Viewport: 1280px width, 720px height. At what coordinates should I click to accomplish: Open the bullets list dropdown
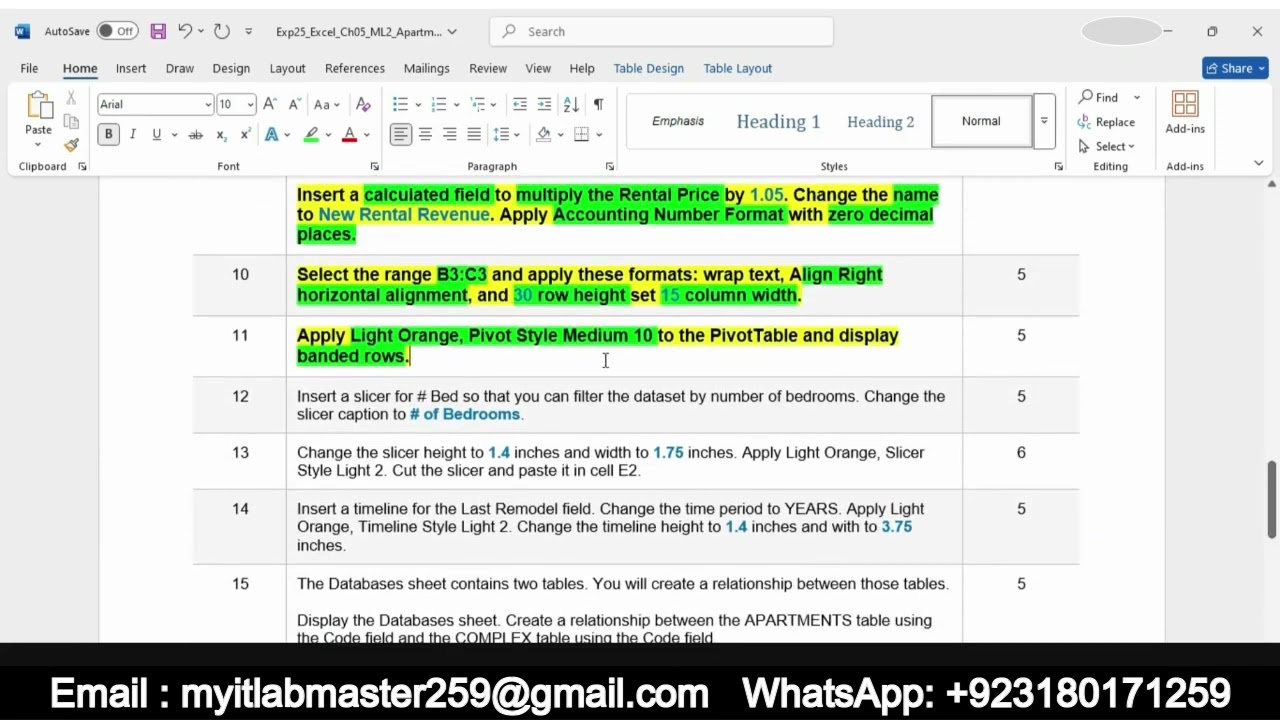pos(417,104)
